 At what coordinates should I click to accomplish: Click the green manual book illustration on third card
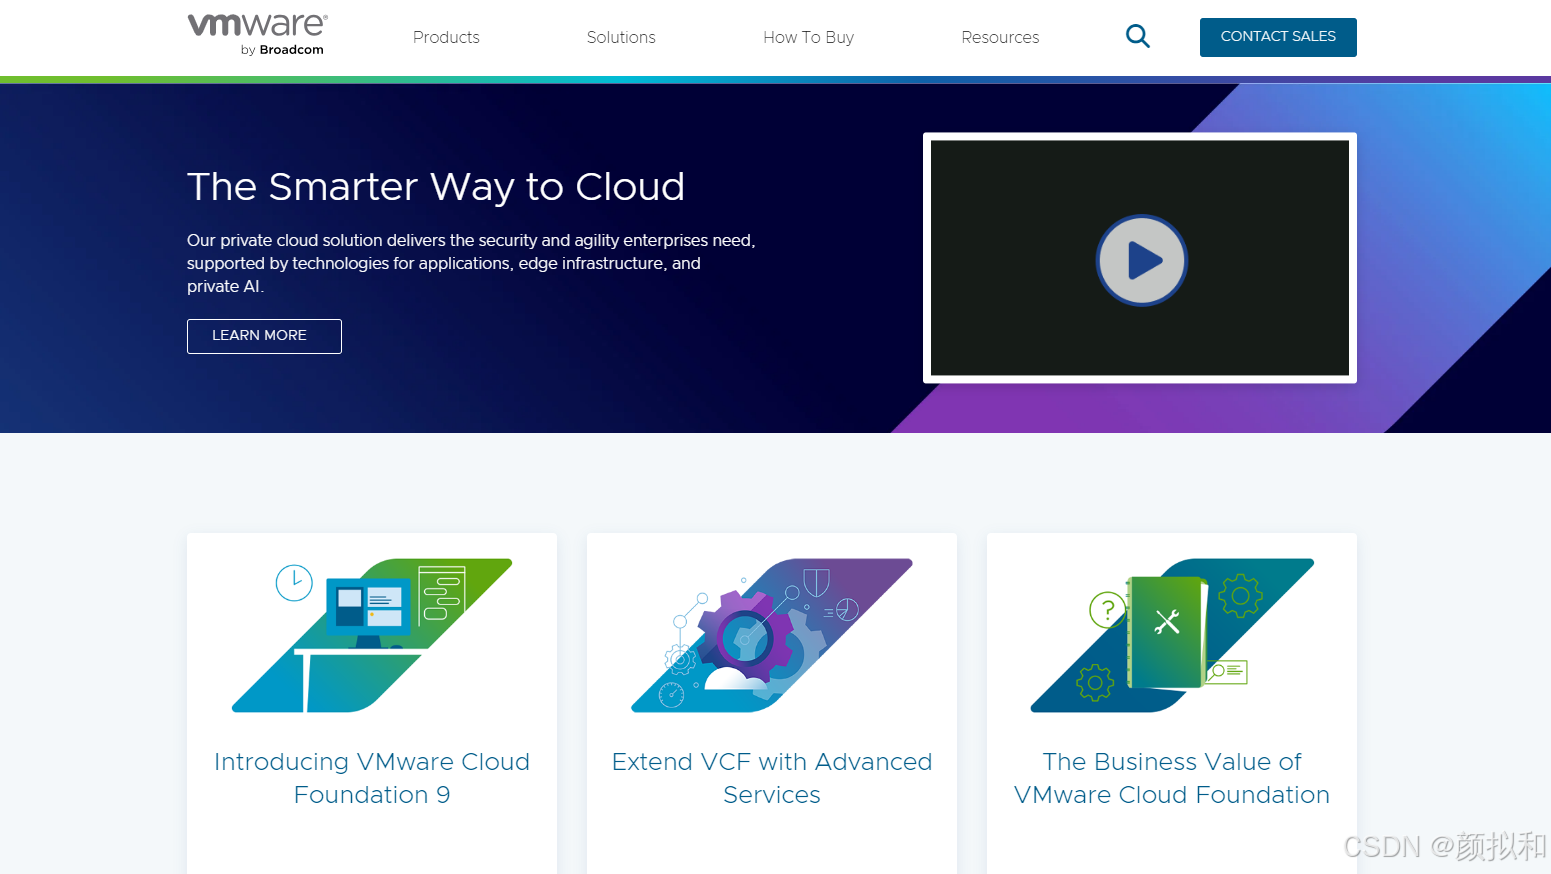click(x=1166, y=632)
